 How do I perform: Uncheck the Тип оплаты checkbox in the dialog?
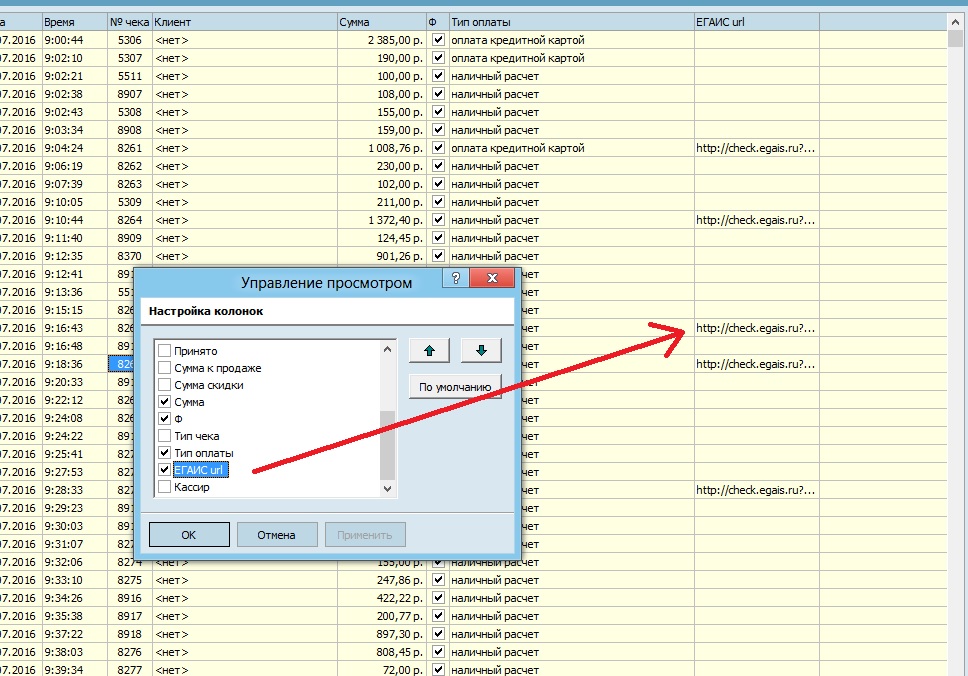pos(164,453)
